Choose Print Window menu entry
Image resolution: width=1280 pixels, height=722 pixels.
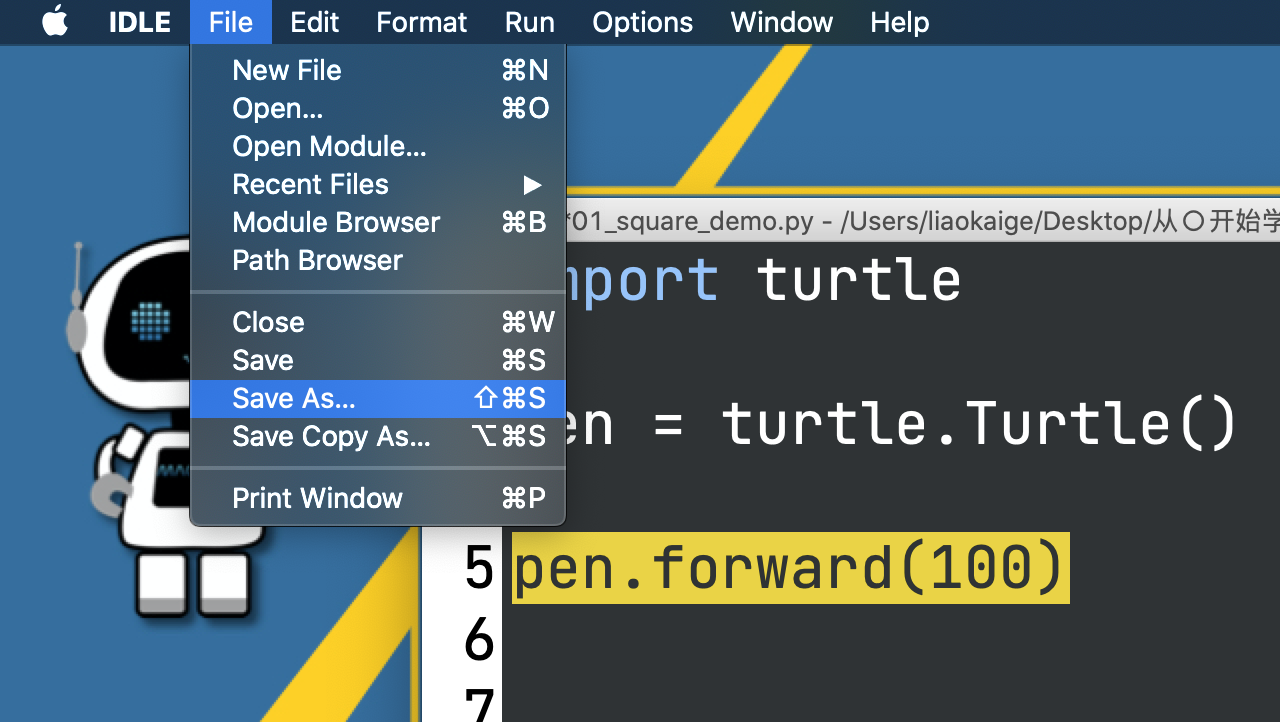tap(378, 498)
